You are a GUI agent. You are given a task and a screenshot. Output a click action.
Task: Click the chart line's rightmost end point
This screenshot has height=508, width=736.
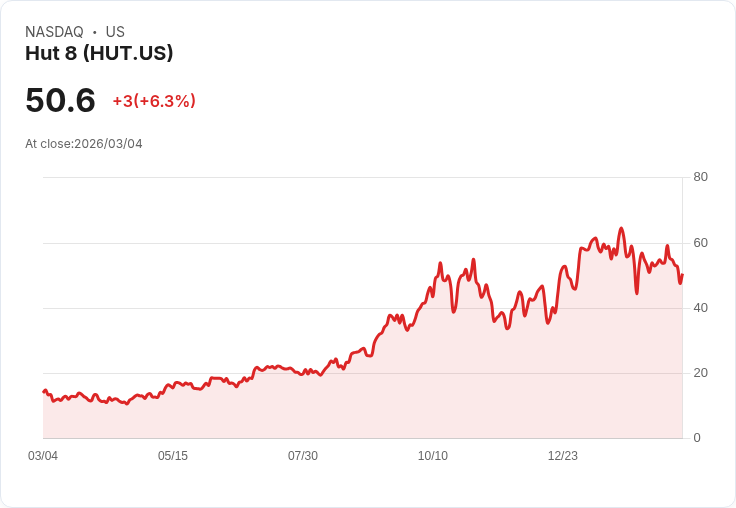point(682,275)
